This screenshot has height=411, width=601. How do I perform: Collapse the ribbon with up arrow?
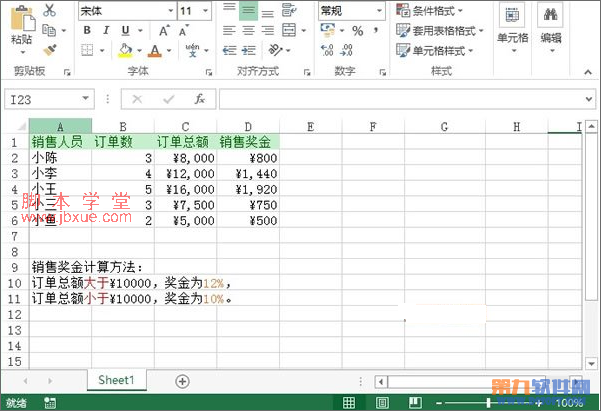(588, 72)
